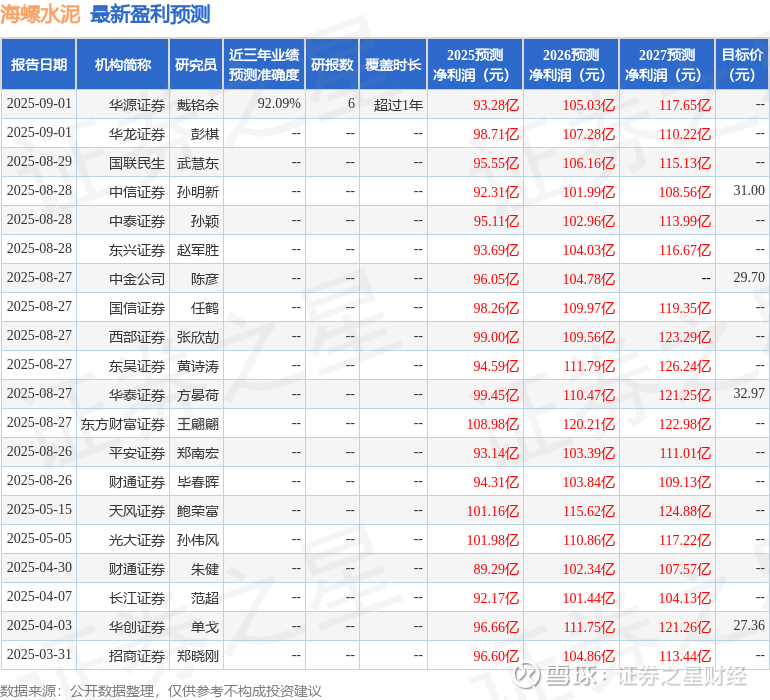This screenshot has width=770, height=700.
Task: Click 95.11亿 in 中泰证券 row
Action: (x=496, y=221)
